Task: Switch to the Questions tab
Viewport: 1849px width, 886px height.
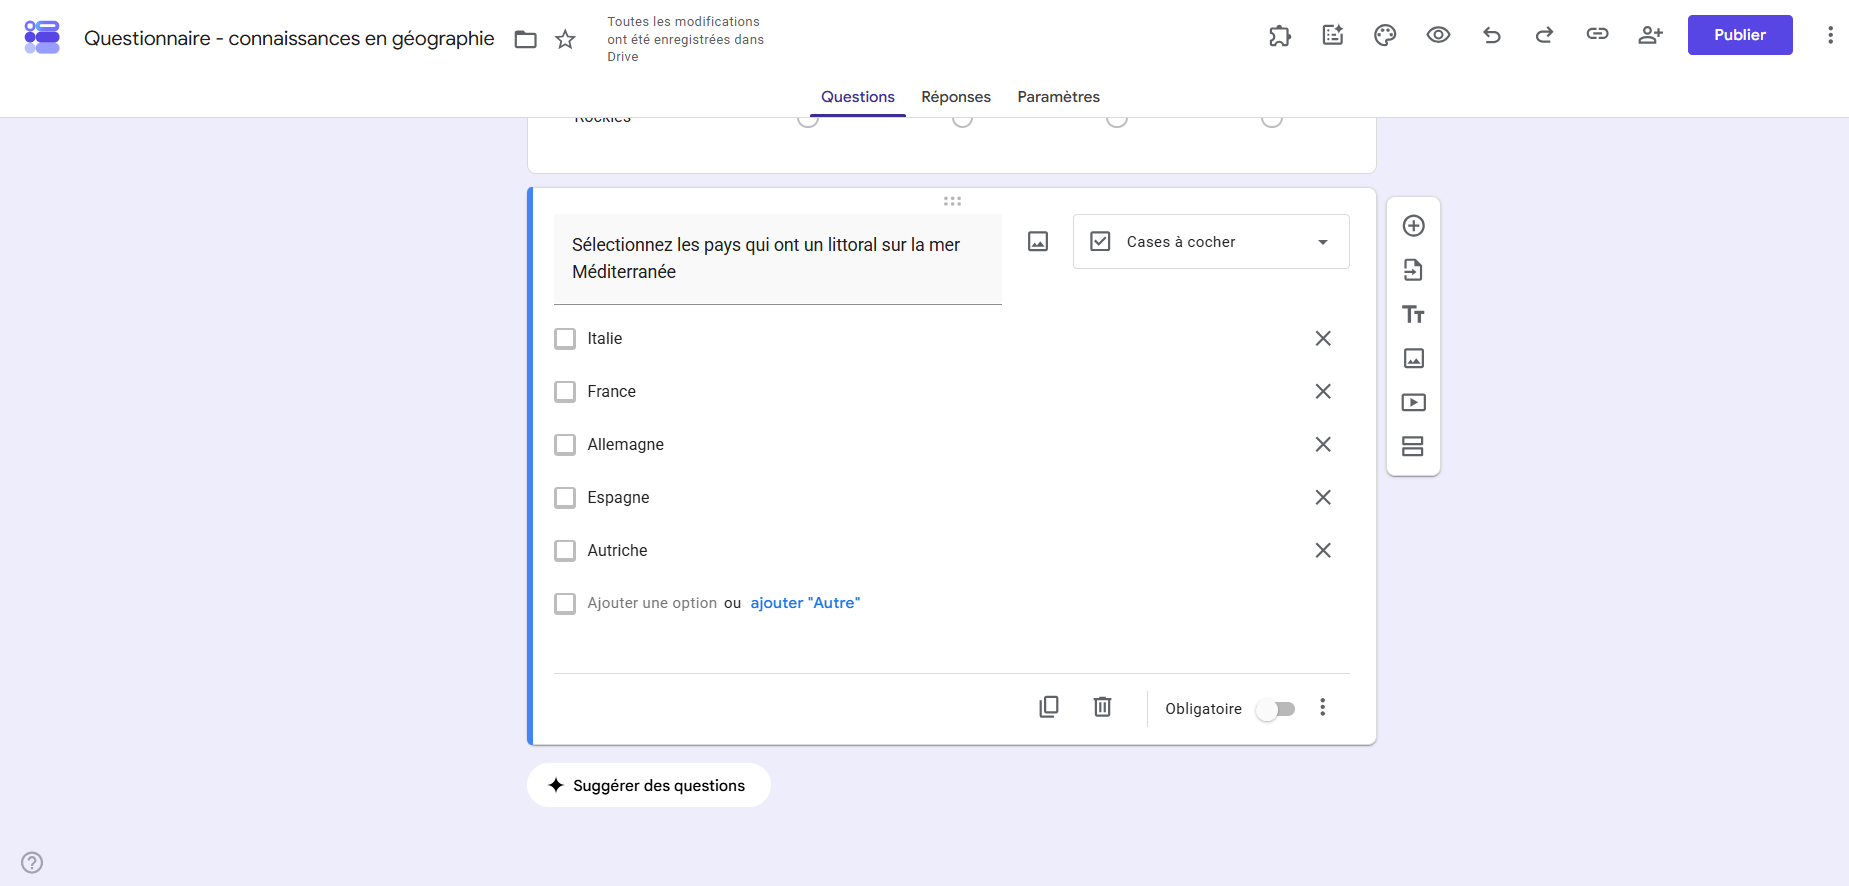Action: [x=857, y=97]
